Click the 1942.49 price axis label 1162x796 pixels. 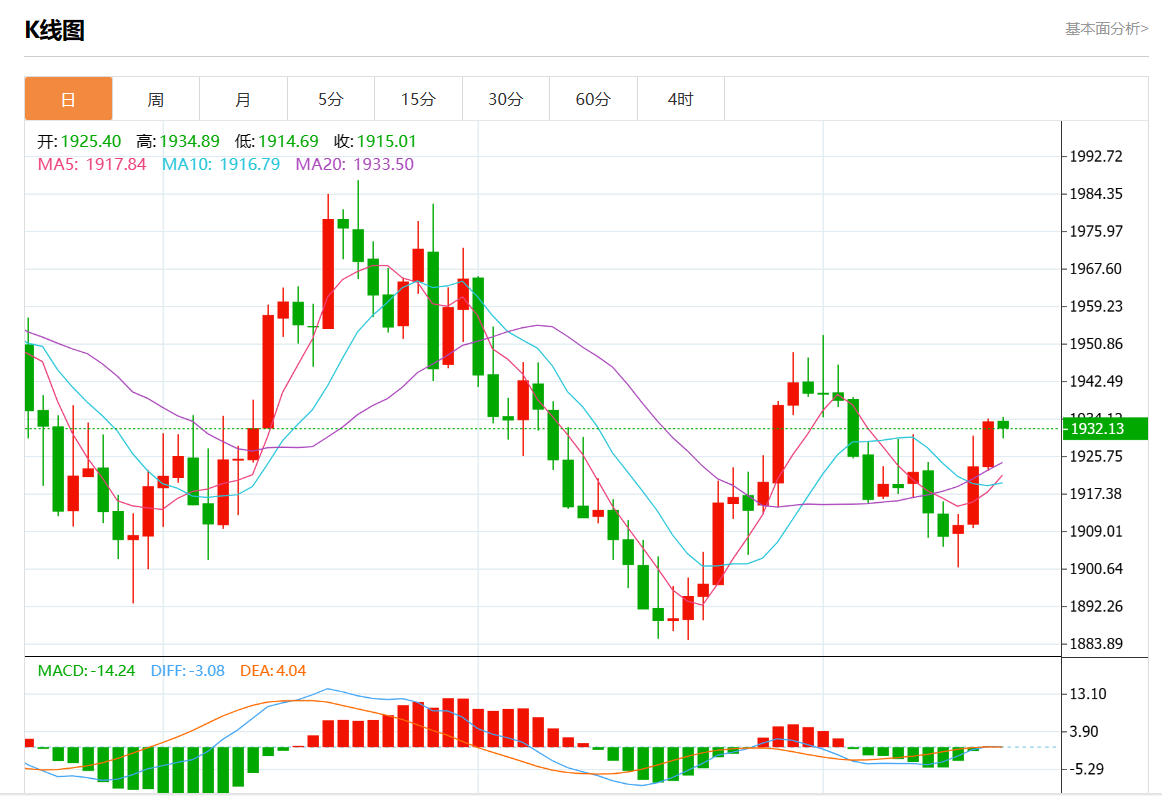click(1095, 382)
